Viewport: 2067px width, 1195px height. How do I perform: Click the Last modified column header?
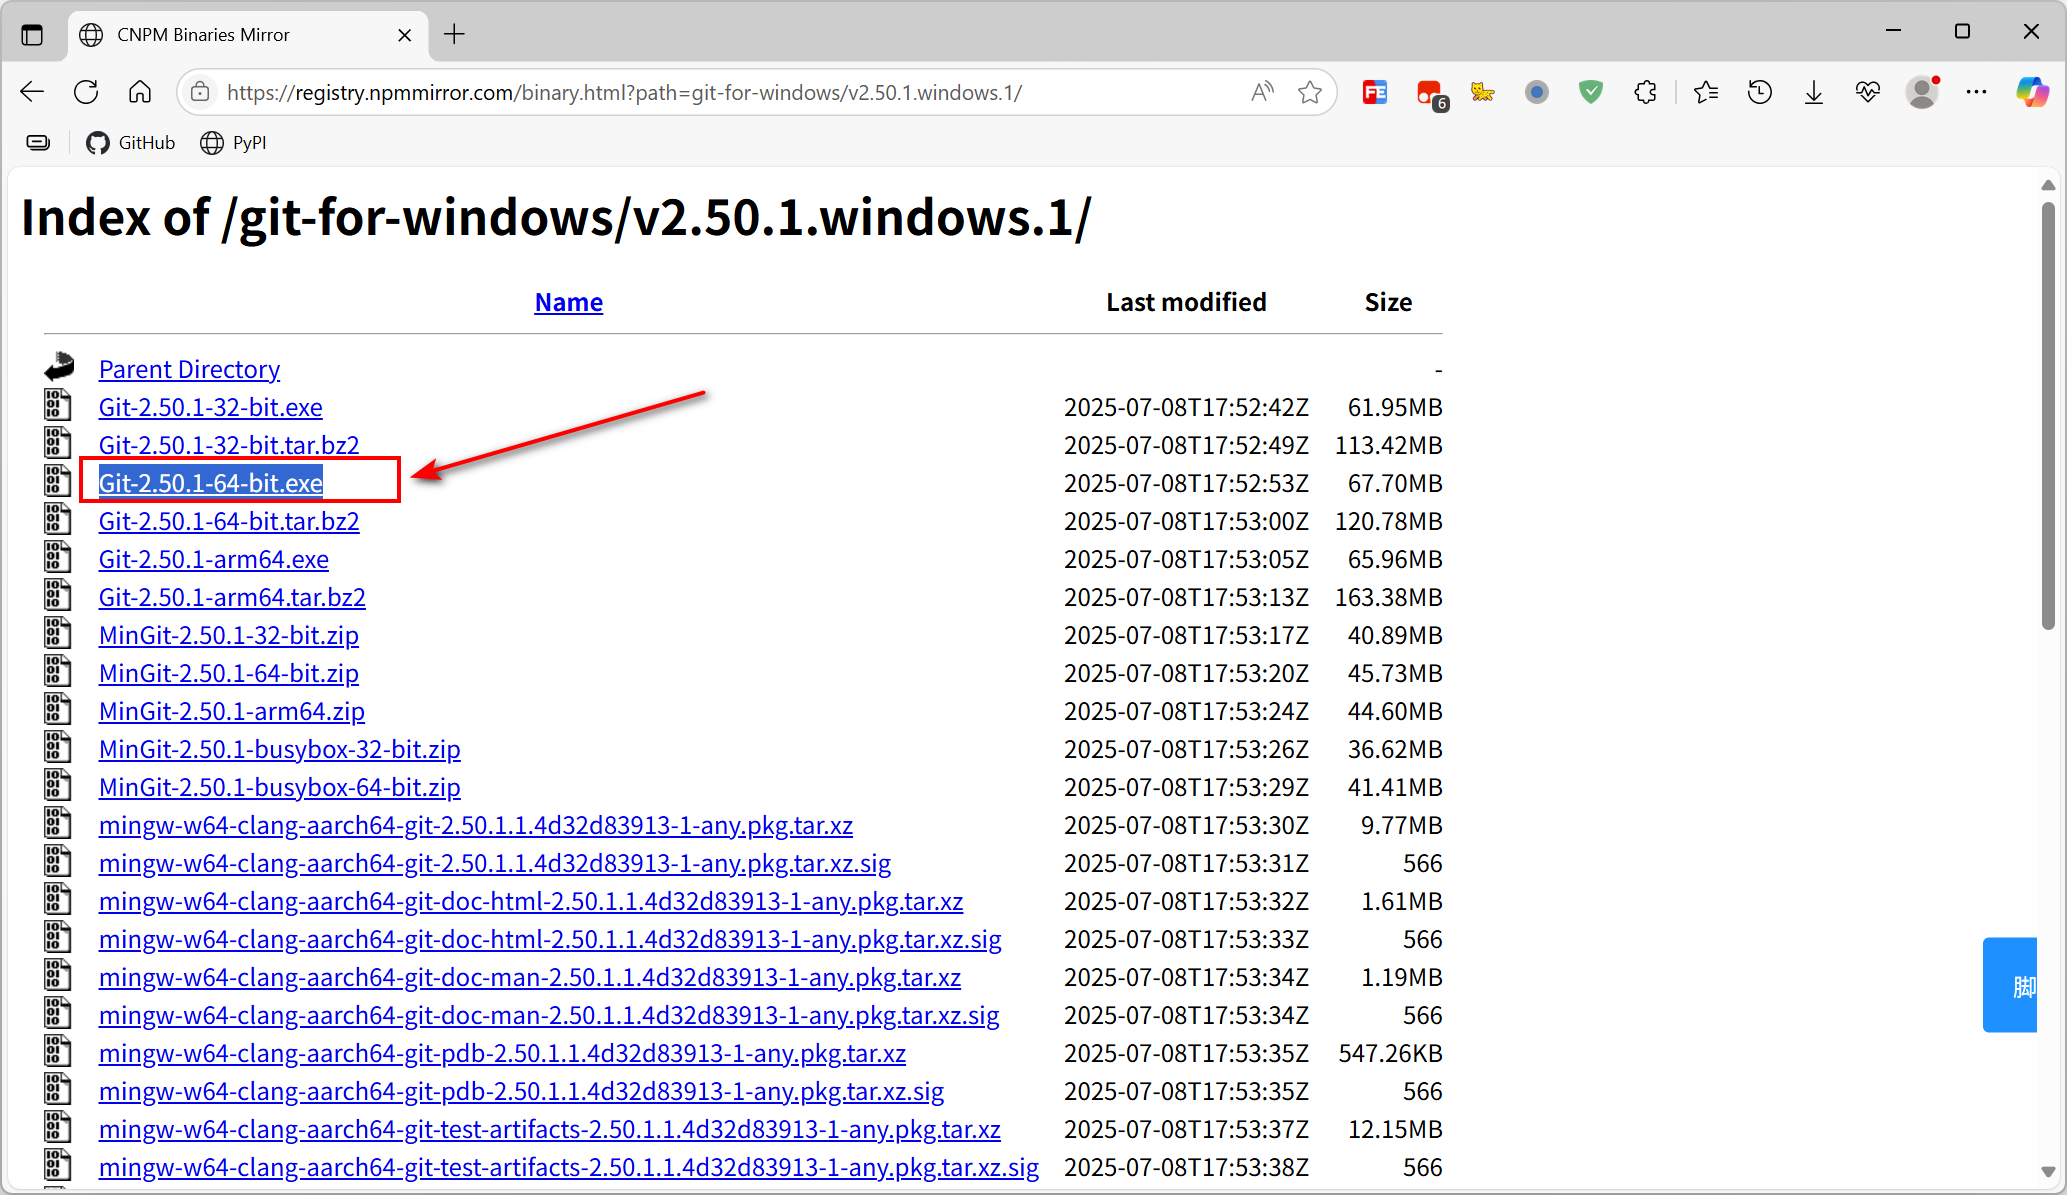1186,302
